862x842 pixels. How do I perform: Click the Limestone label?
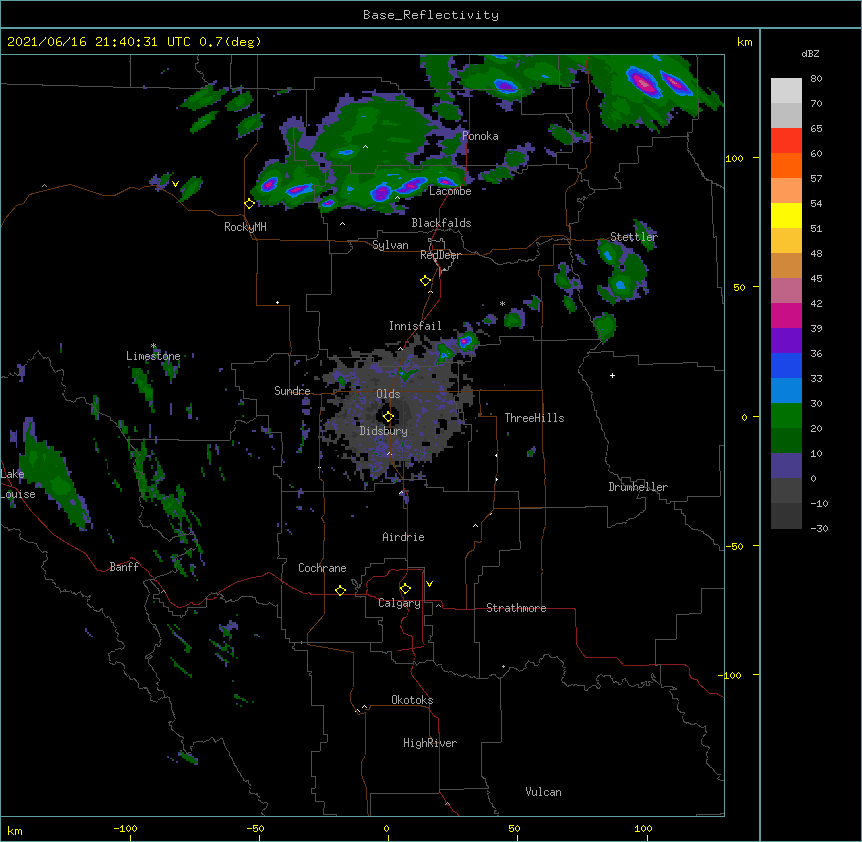153,356
